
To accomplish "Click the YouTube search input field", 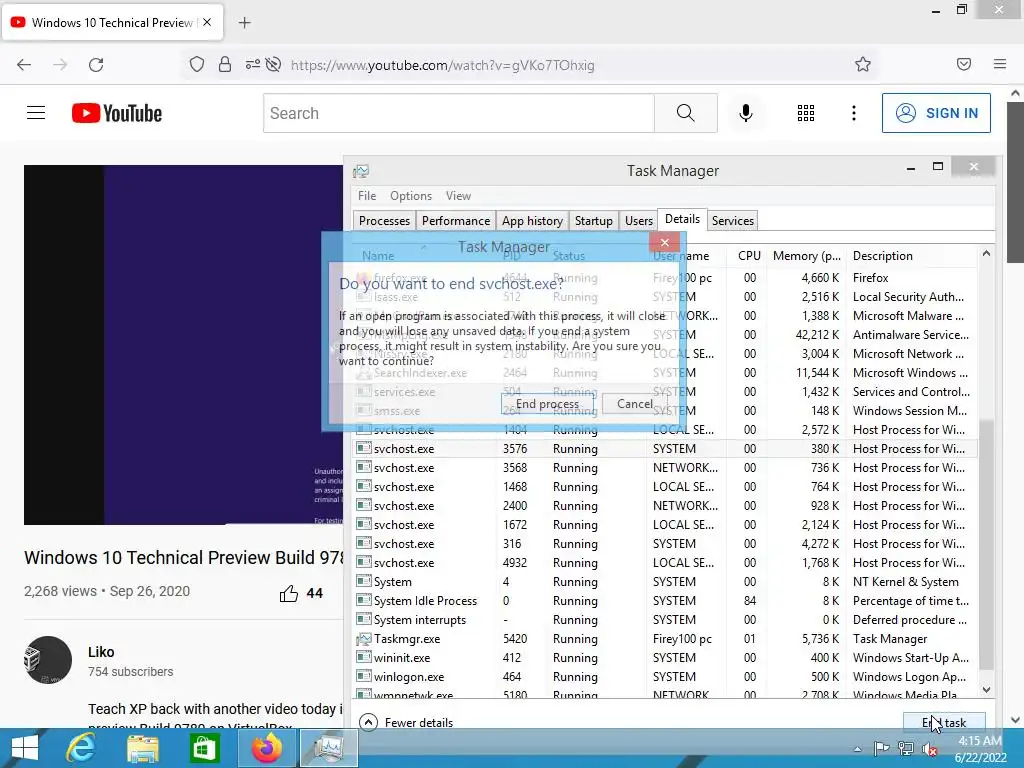I will coord(459,113).
